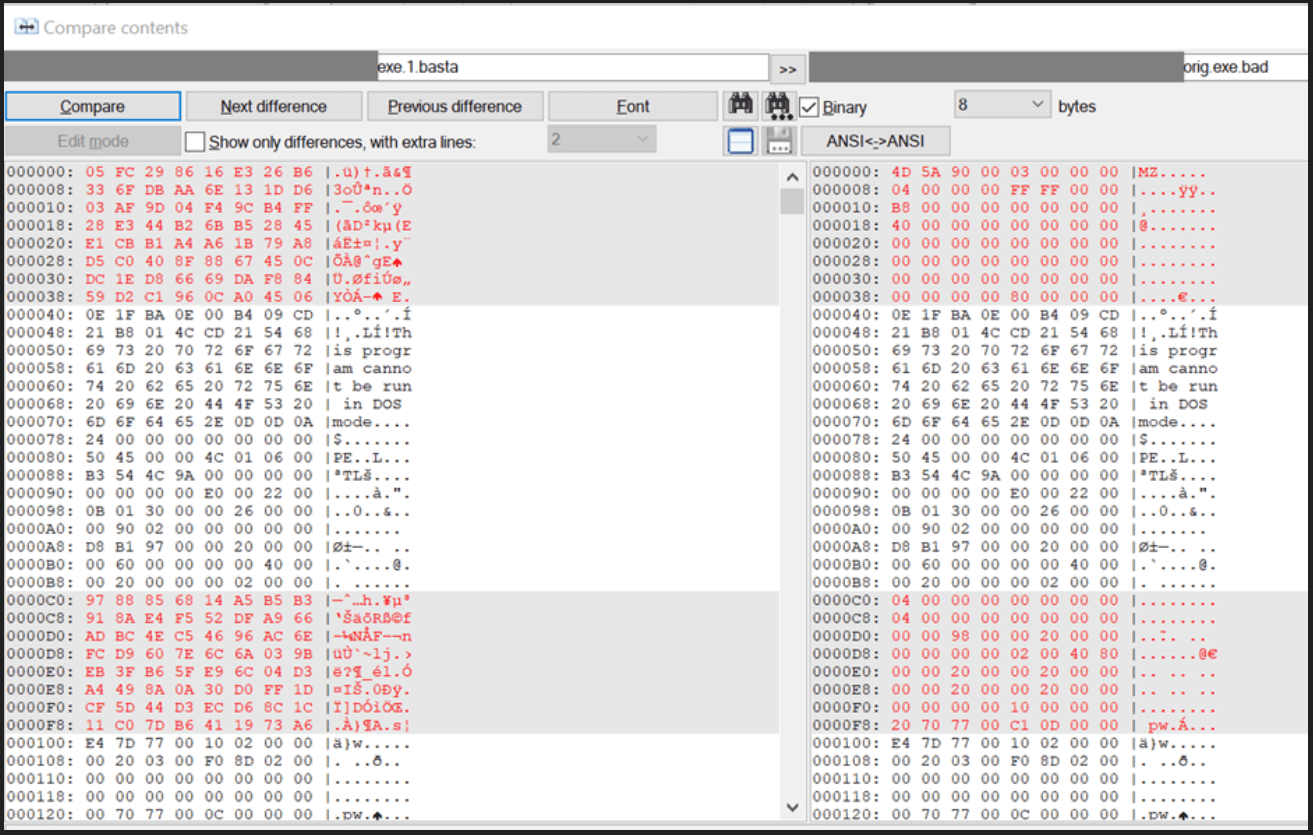Click right pane row 000038 ending 80 00 00 00
This screenshot has width=1313, height=835.
[1015, 297]
